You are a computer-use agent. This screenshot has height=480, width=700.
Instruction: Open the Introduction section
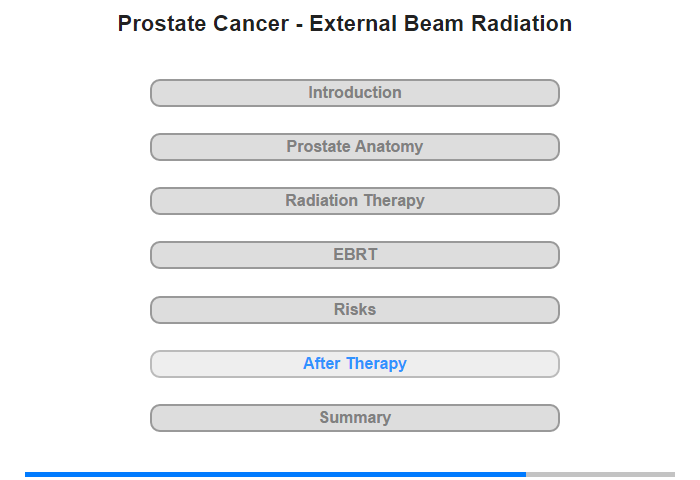coord(355,93)
